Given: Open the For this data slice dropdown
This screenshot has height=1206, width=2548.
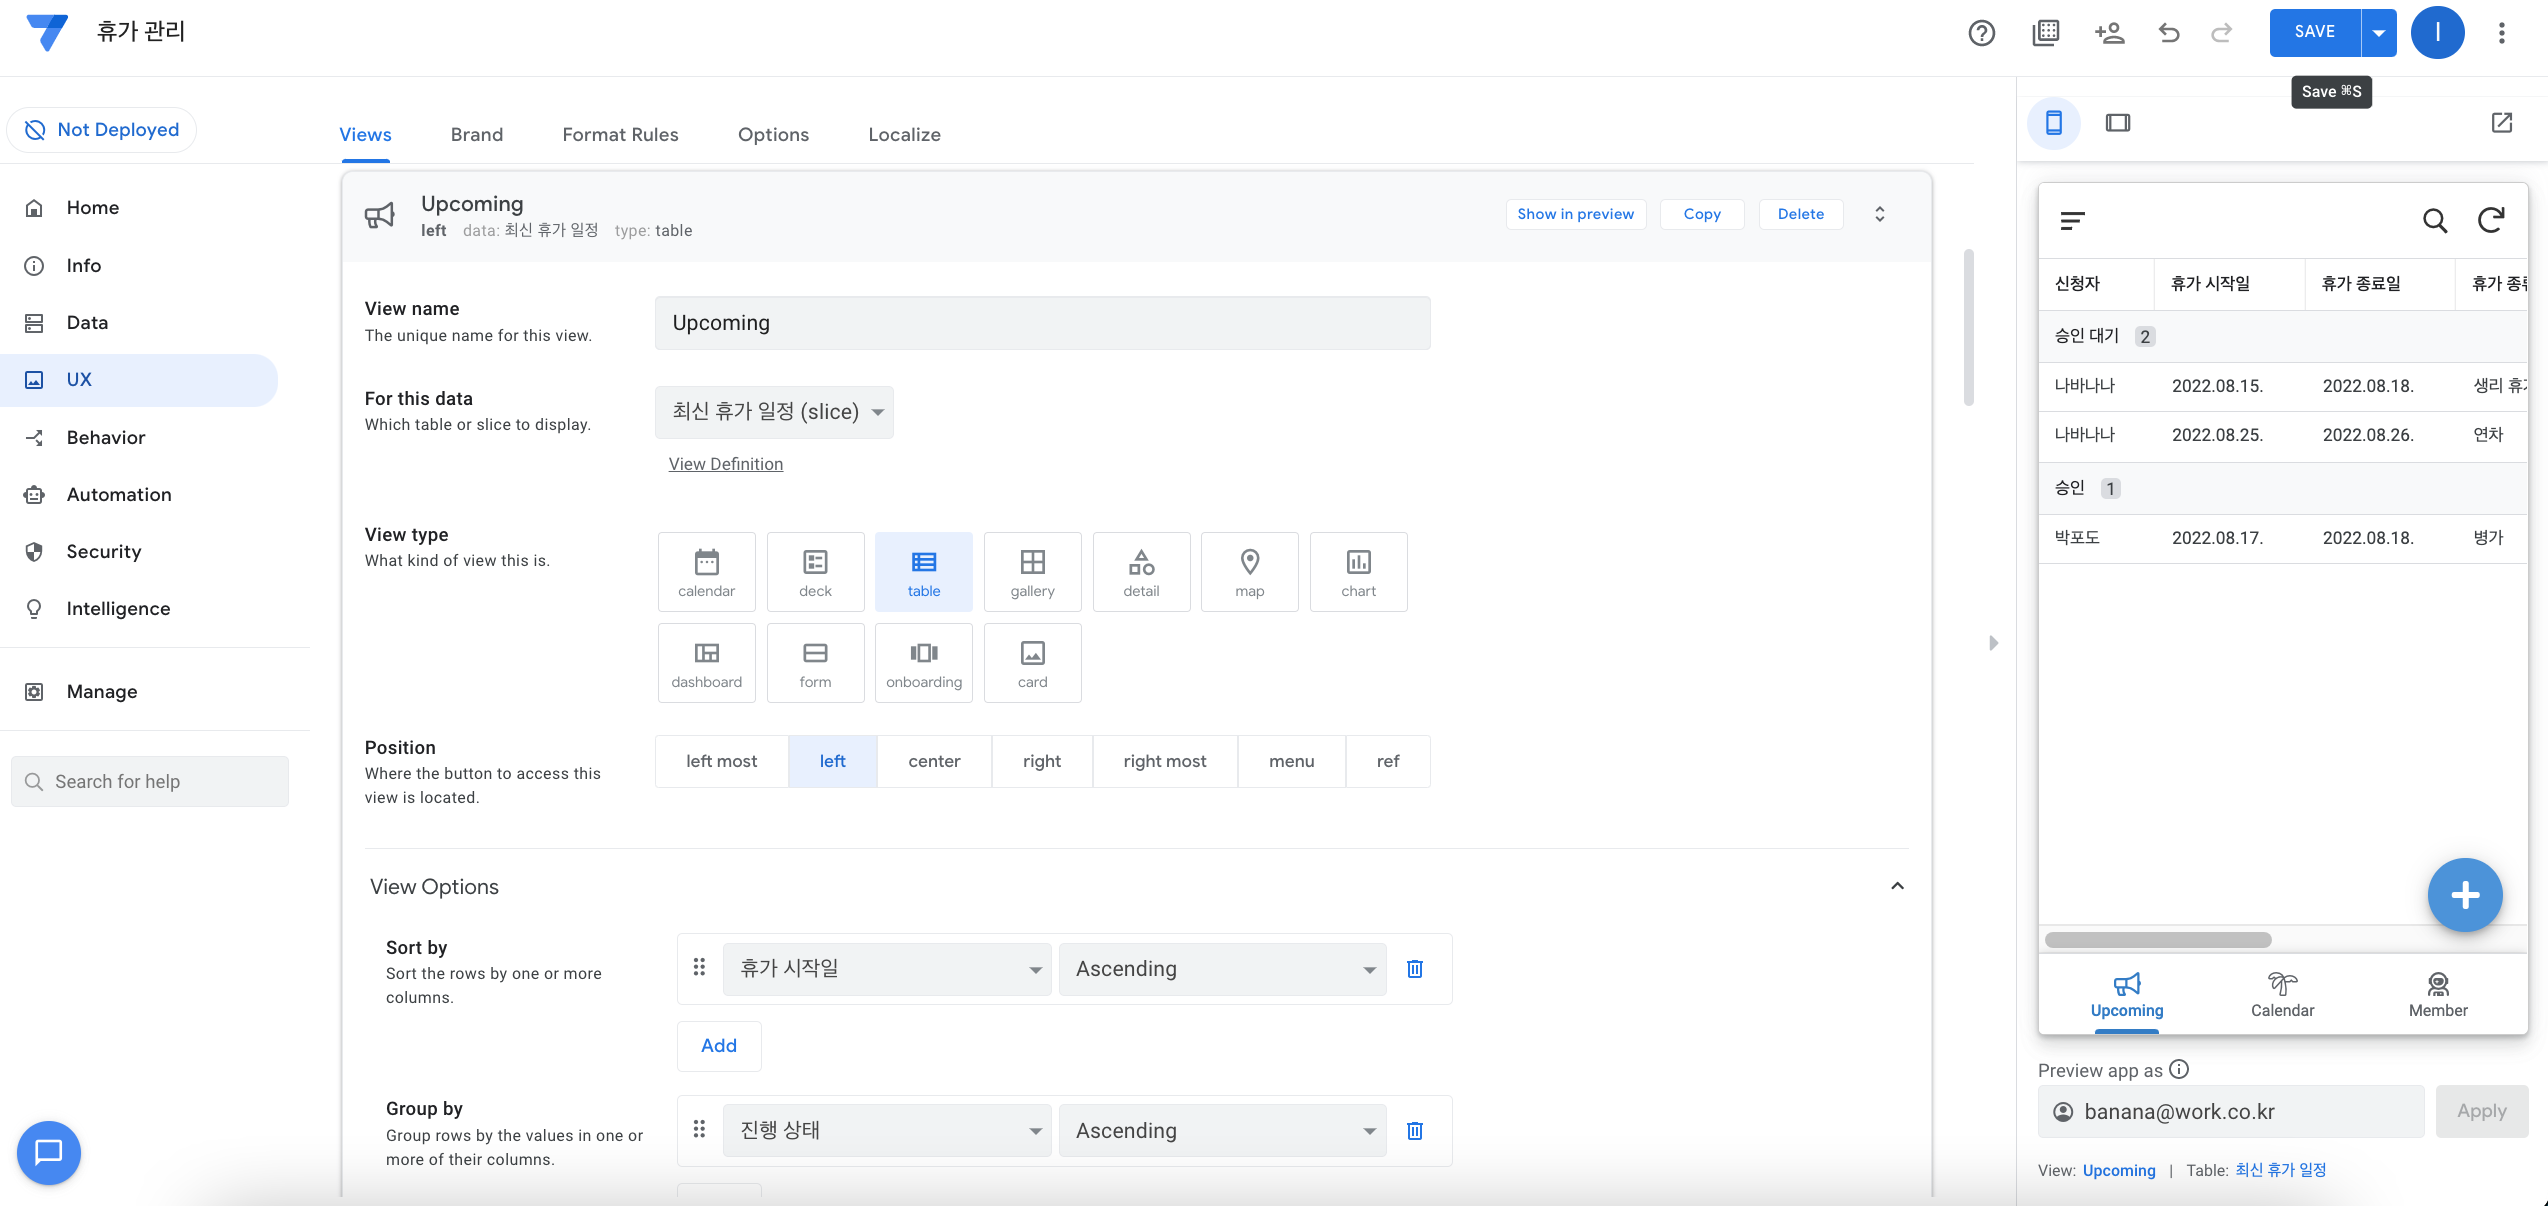Looking at the screenshot, I should point(774,412).
